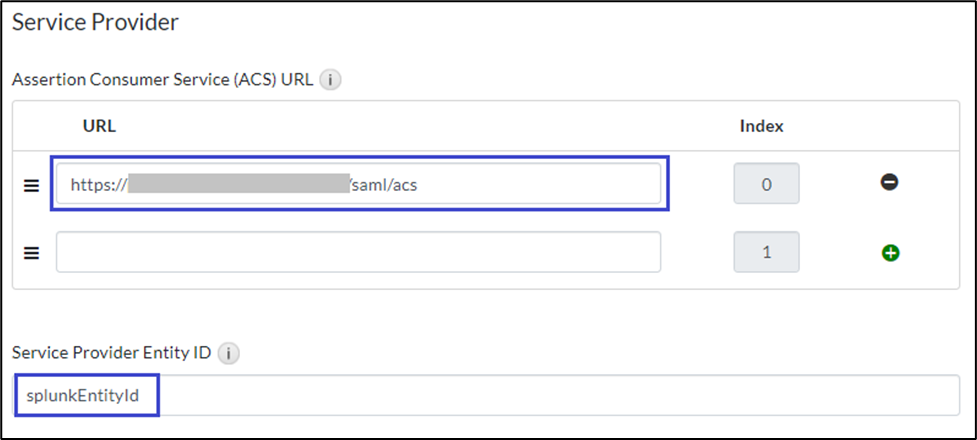Click the blank right end of the Entity ID field
This screenshot has height=440, width=977.
[x=600, y=396]
